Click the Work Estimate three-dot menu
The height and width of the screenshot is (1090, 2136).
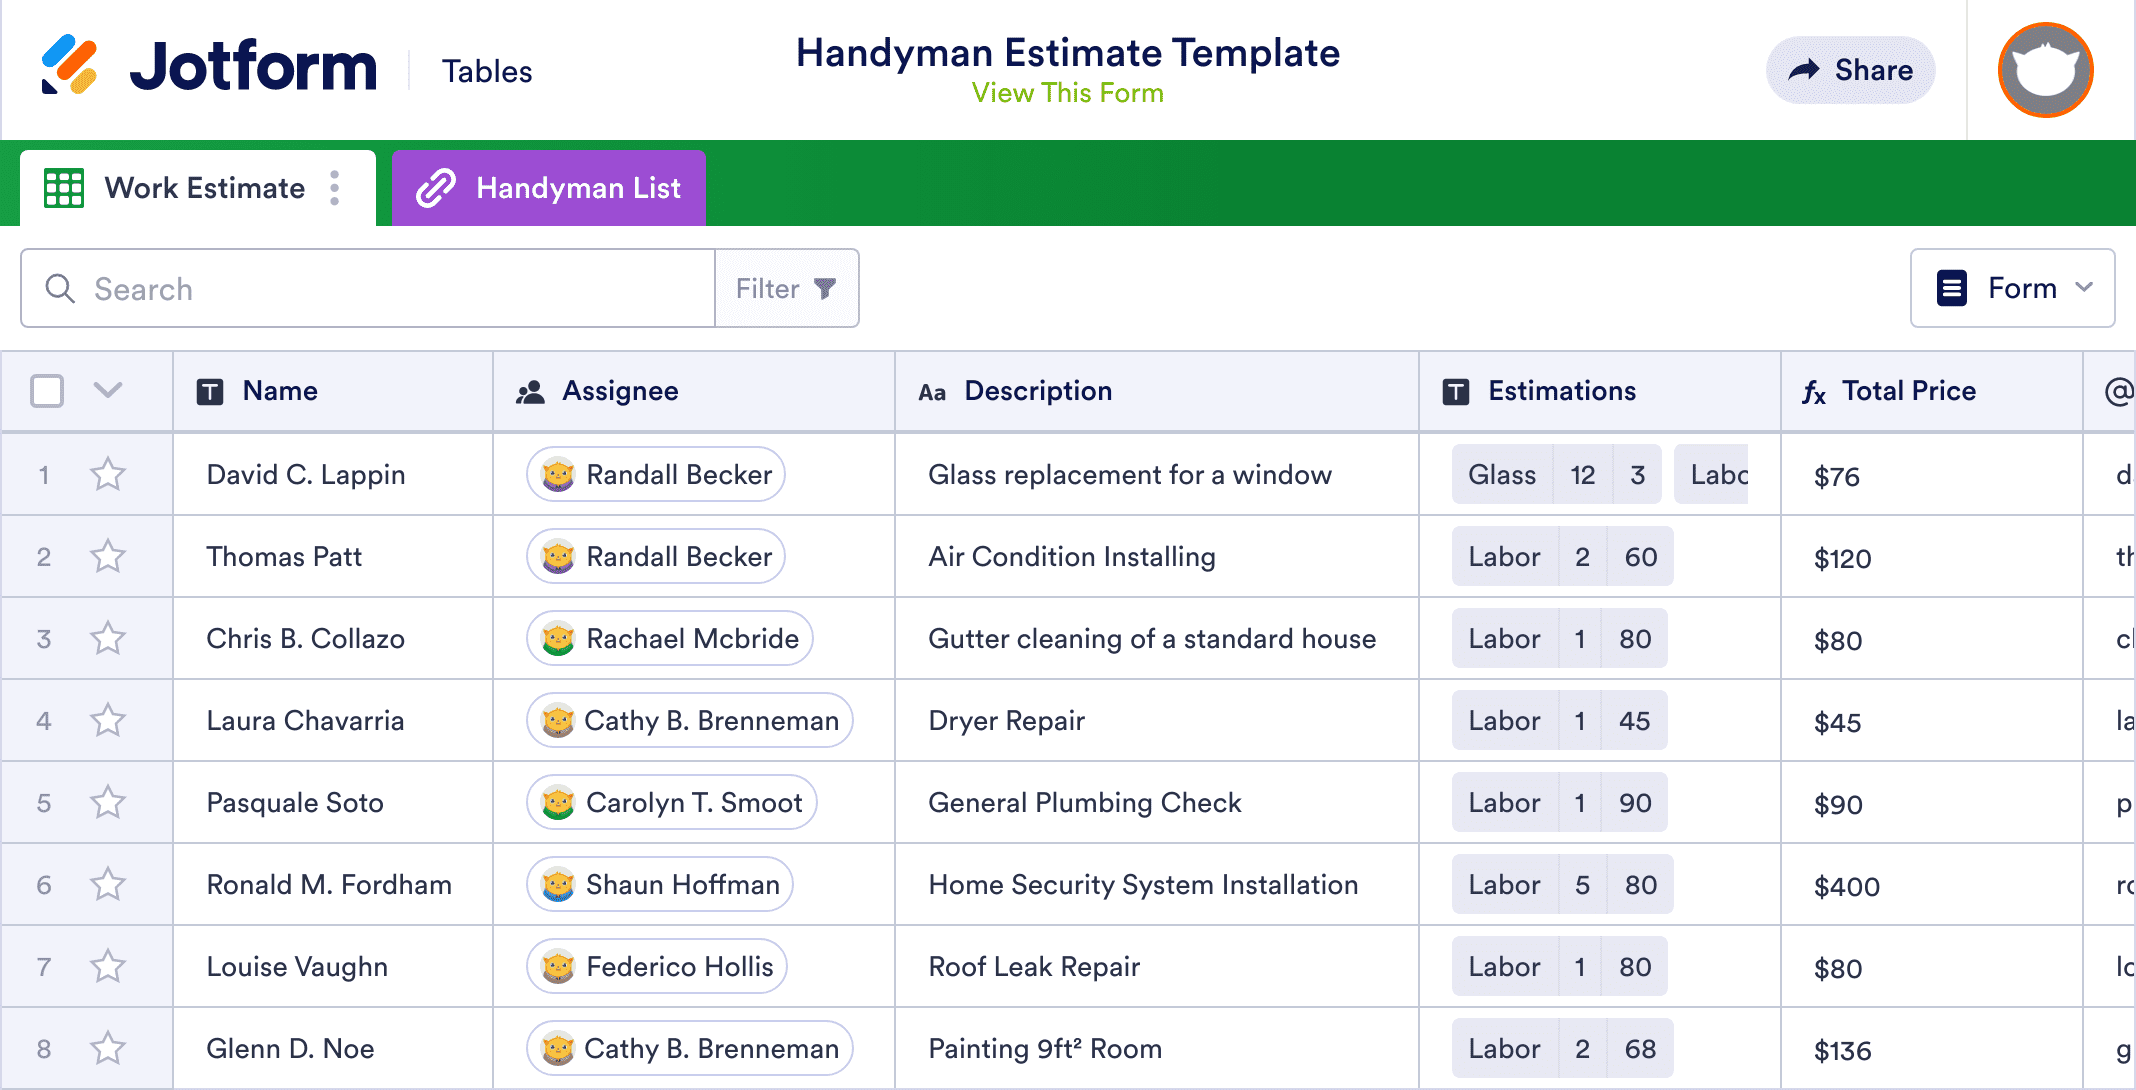335,188
